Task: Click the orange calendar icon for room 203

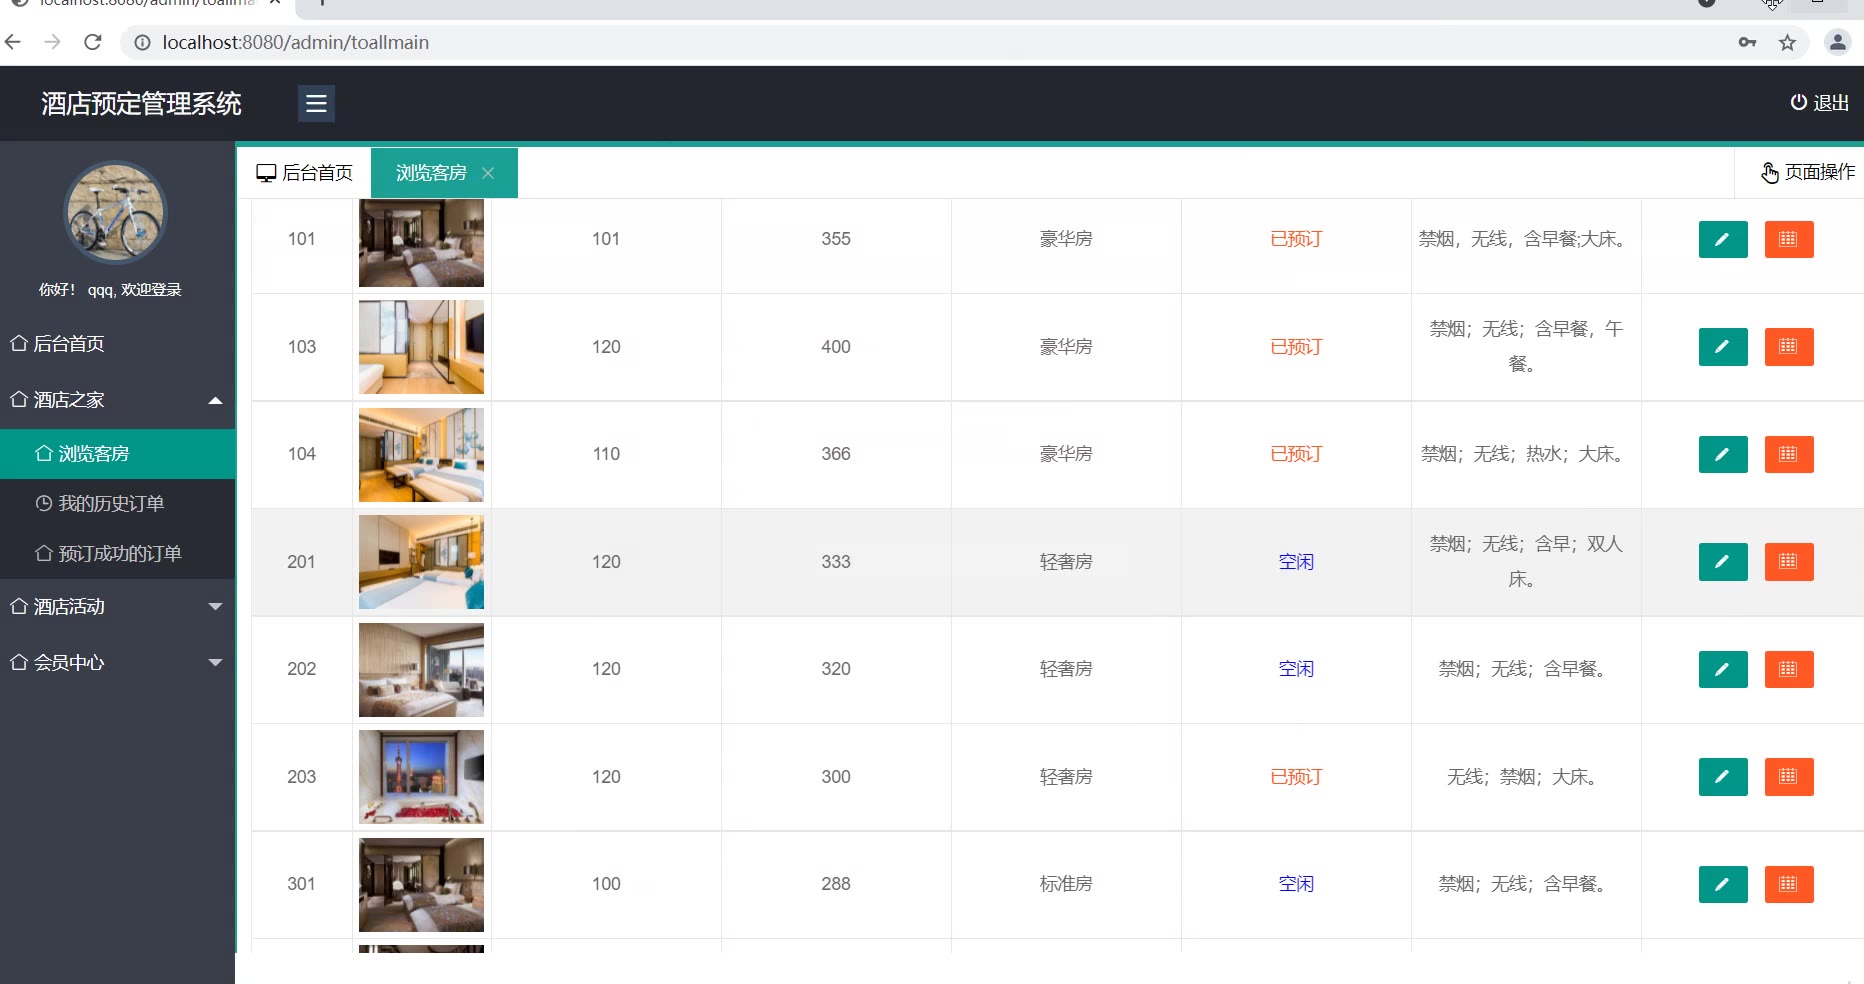Action: [x=1788, y=777]
